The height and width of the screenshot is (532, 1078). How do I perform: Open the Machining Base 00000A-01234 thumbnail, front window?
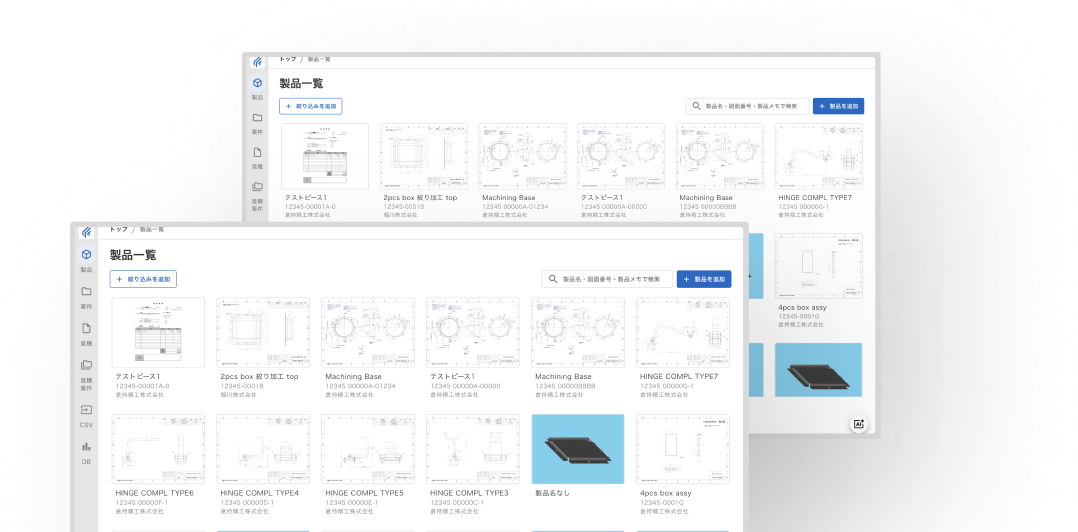pos(368,333)
